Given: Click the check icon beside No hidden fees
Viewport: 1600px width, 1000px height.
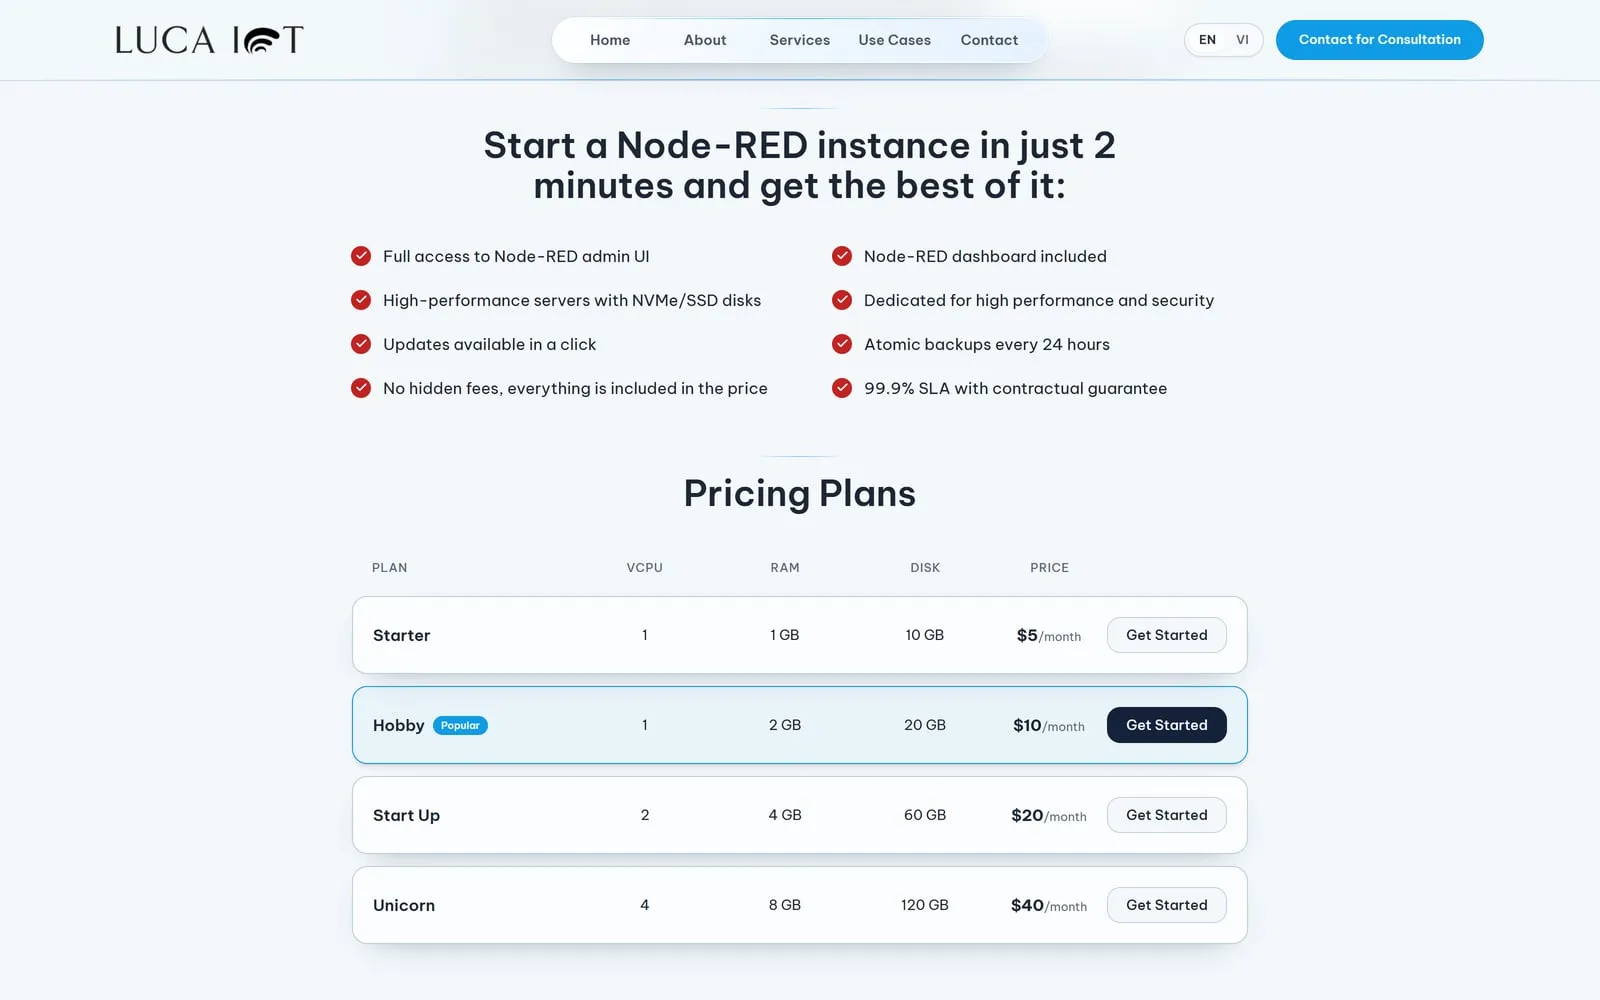Looking at the screenshot, I should pyautogui.click(x=361, y=388).
